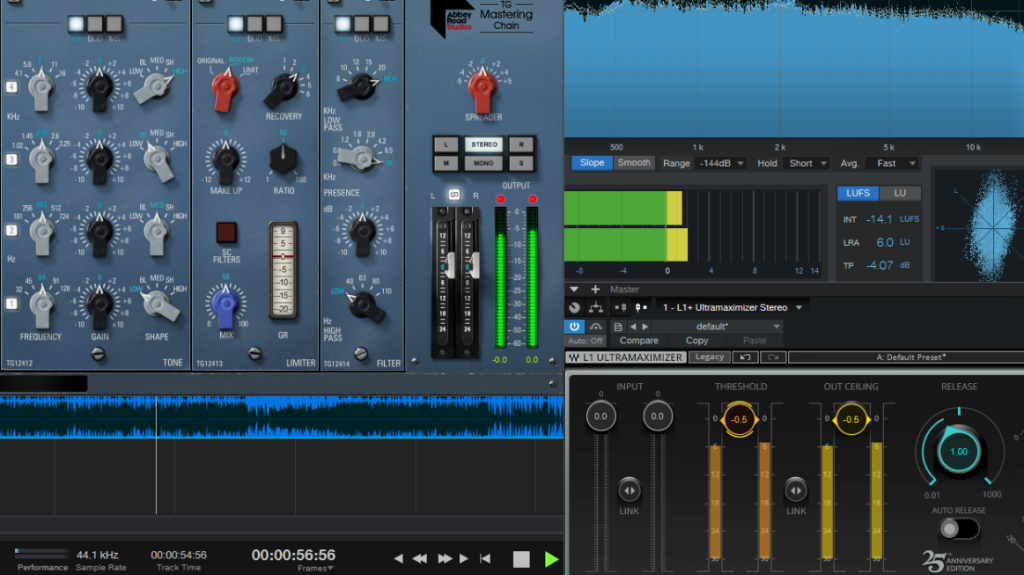
Task: Open the Hold Short dropdown
Action: click(x=807, y=163)
